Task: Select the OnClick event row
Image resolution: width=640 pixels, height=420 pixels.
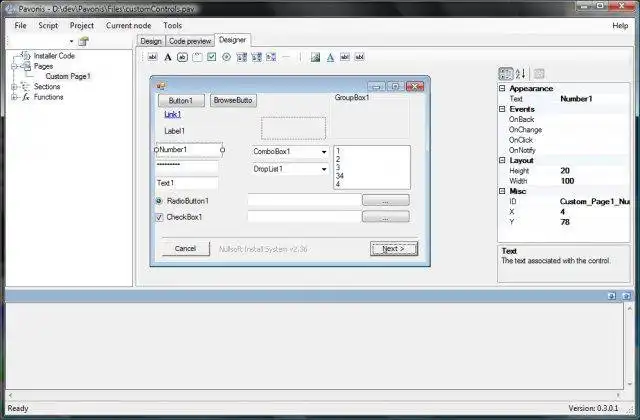Action: (x=564, y=140)
